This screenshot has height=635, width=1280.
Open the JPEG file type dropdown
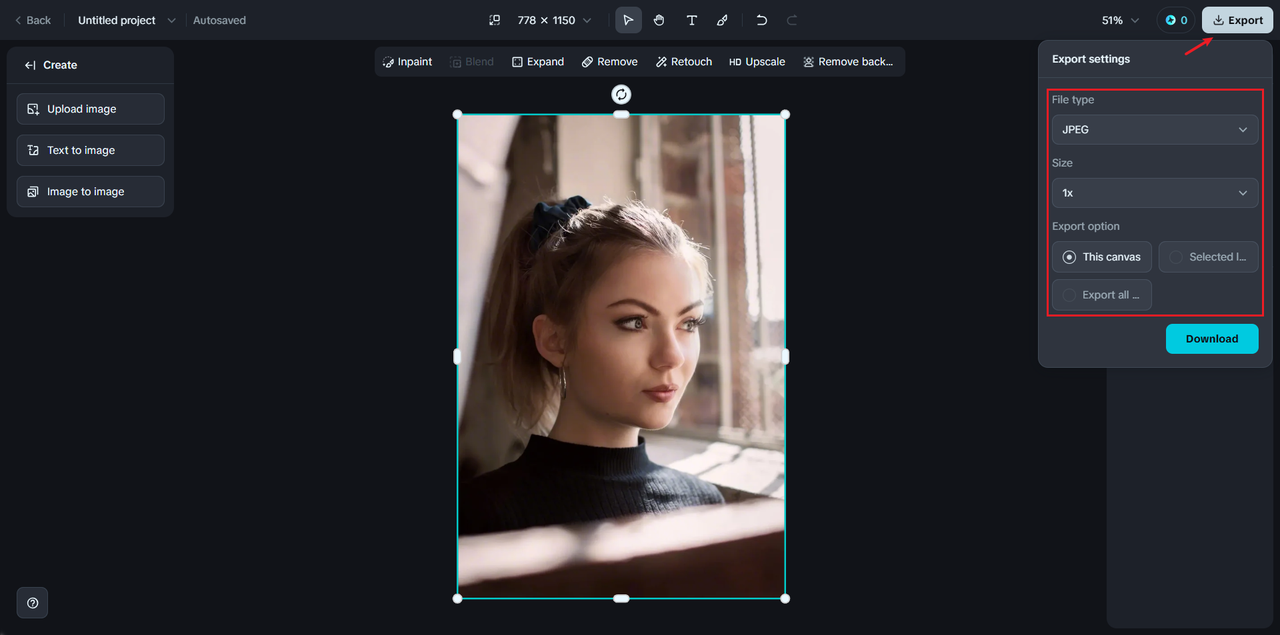pos(1155,130)
